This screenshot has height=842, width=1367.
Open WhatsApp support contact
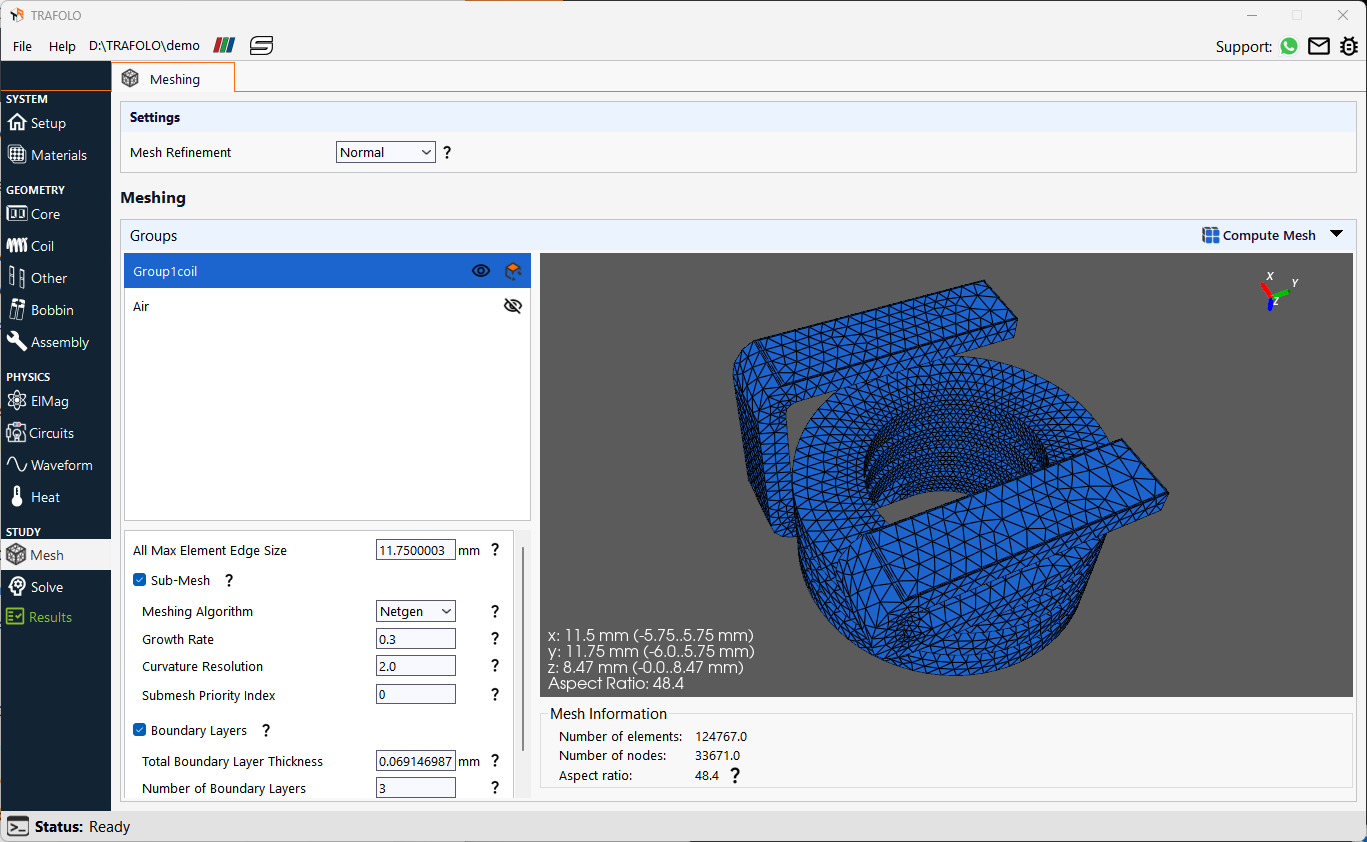pyautogui.click(x=1288, y=46)
